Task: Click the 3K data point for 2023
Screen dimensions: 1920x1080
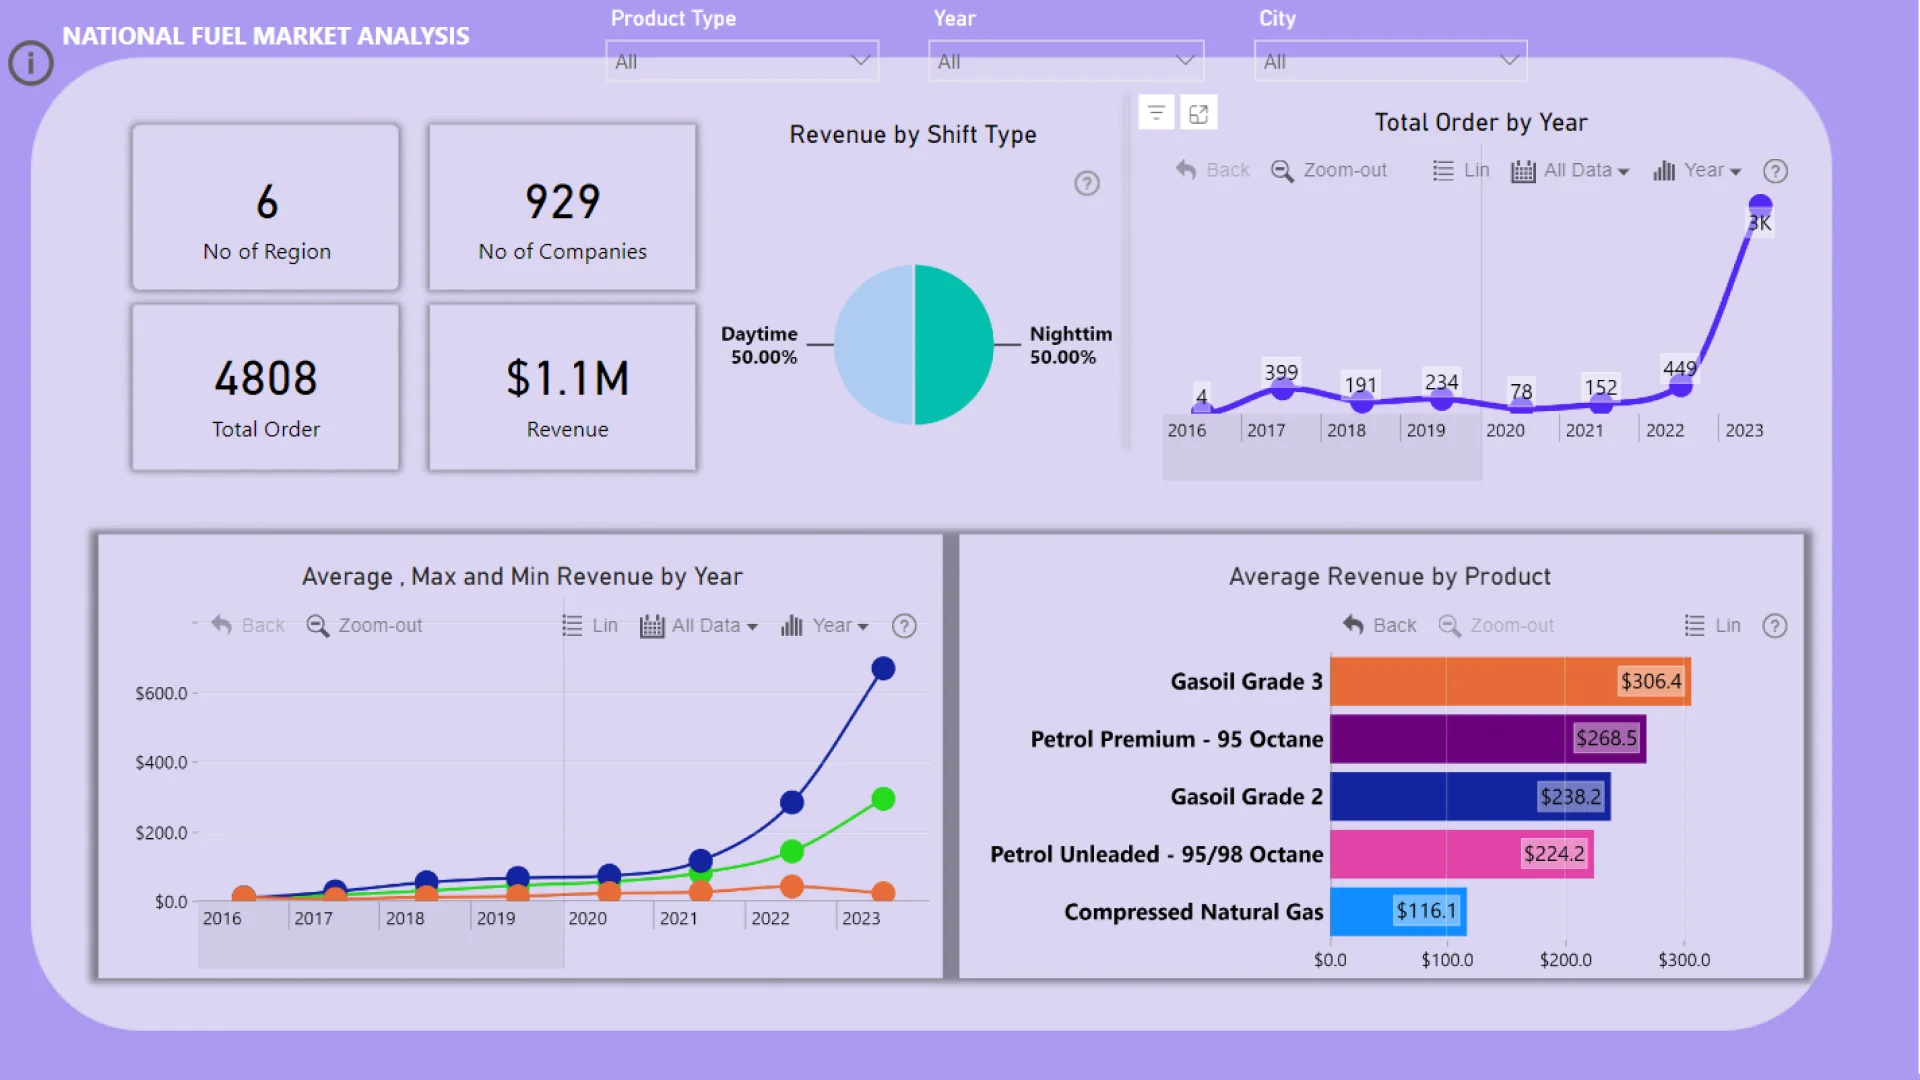Action: (1760, 206)
